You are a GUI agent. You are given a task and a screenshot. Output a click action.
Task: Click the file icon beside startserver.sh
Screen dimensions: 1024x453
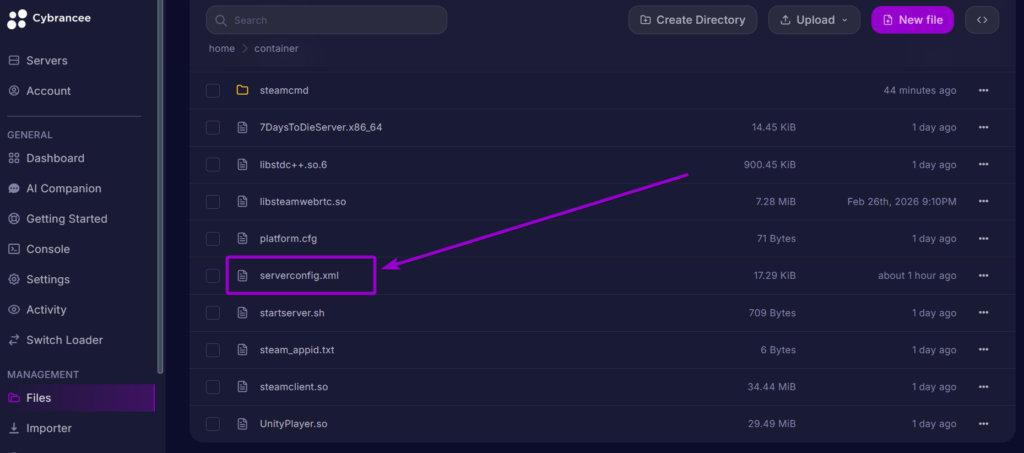[x=242, y=313]
